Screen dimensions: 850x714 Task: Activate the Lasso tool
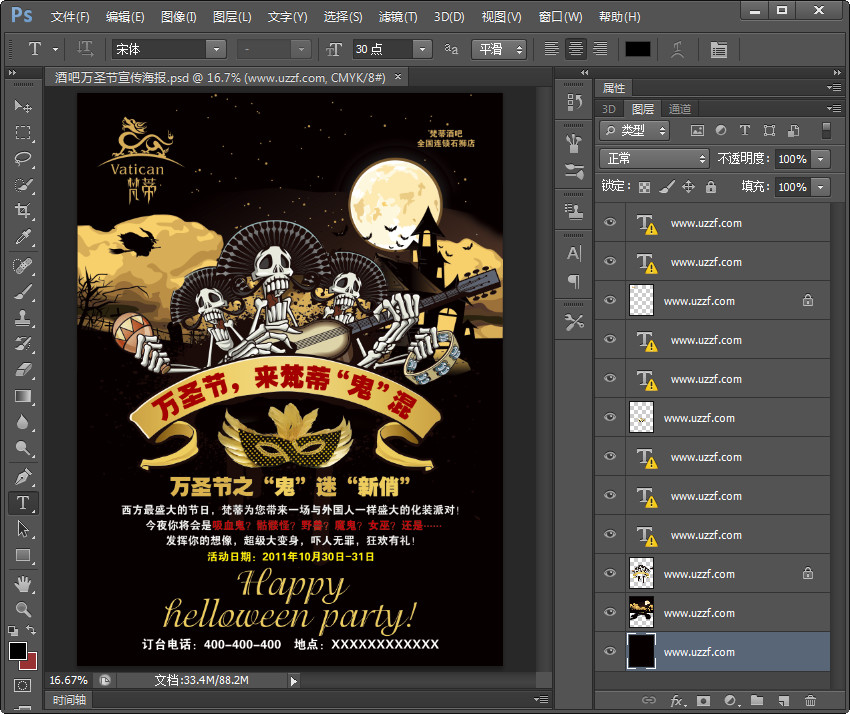[x=22, y=159]
